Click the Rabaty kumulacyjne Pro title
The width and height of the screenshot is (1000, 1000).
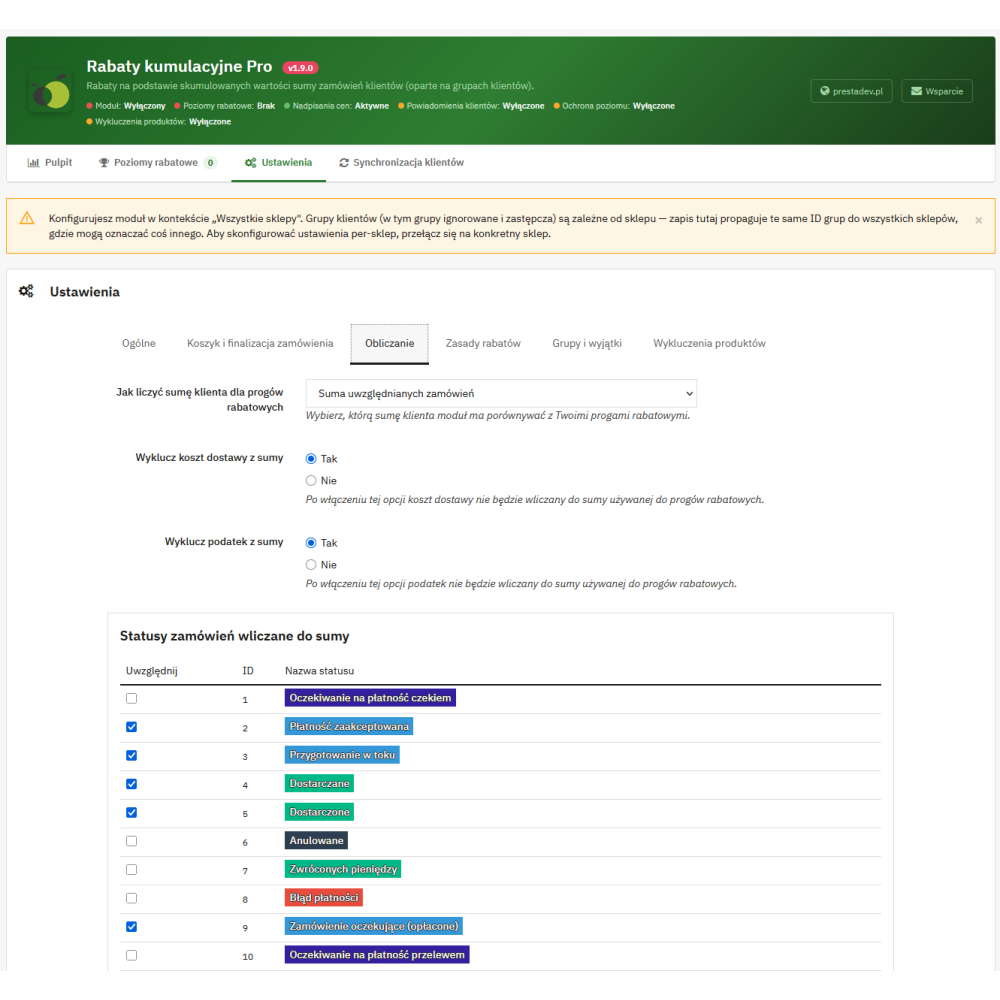(x=179, y=66)
